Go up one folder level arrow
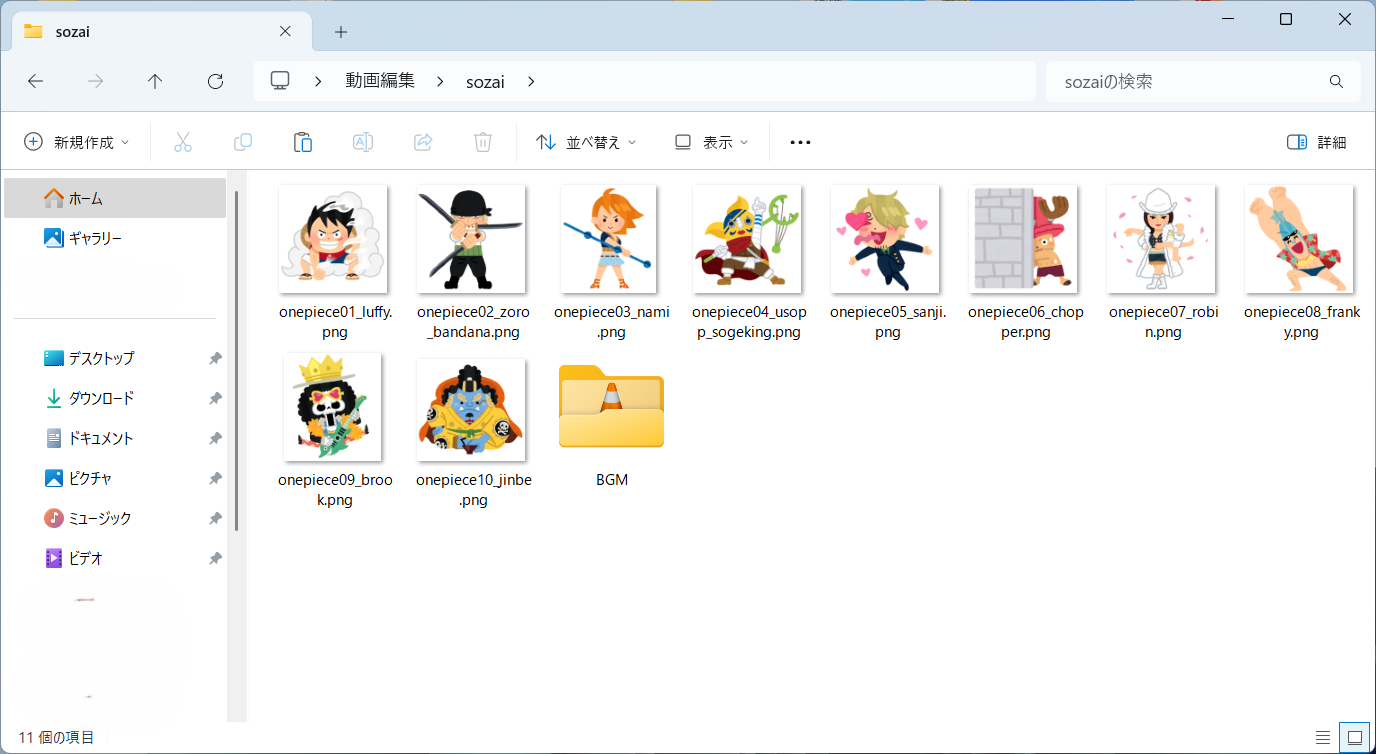Image resolution: width=1376 pixels, height=754 pixels. coord(155,82)
